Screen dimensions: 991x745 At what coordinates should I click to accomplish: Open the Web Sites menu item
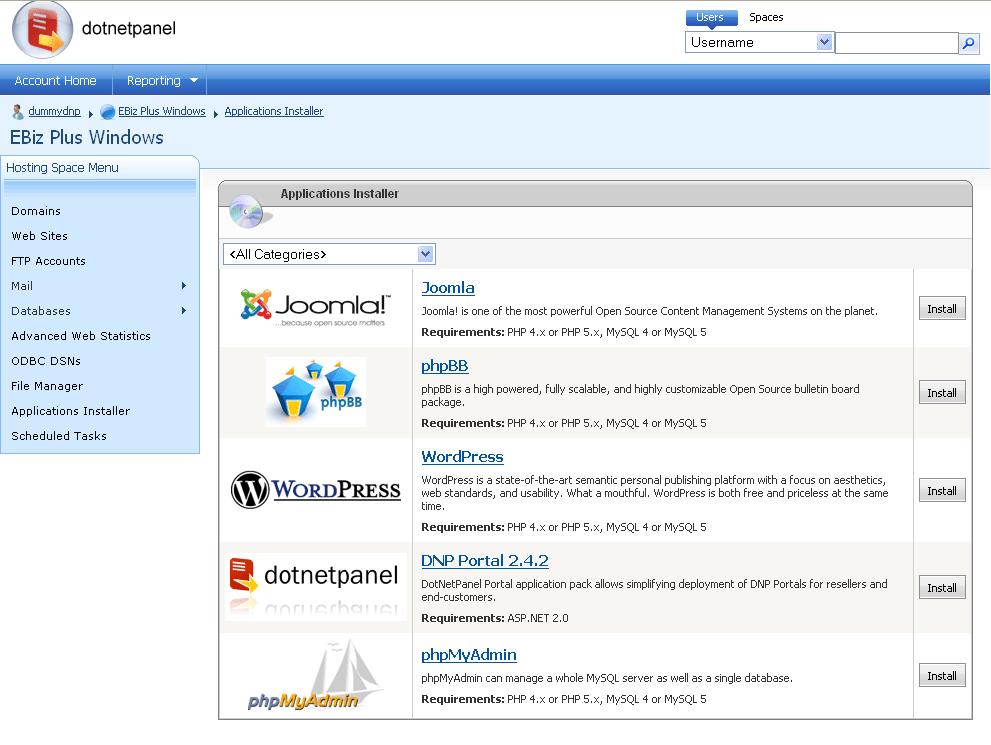pos(39,236)
